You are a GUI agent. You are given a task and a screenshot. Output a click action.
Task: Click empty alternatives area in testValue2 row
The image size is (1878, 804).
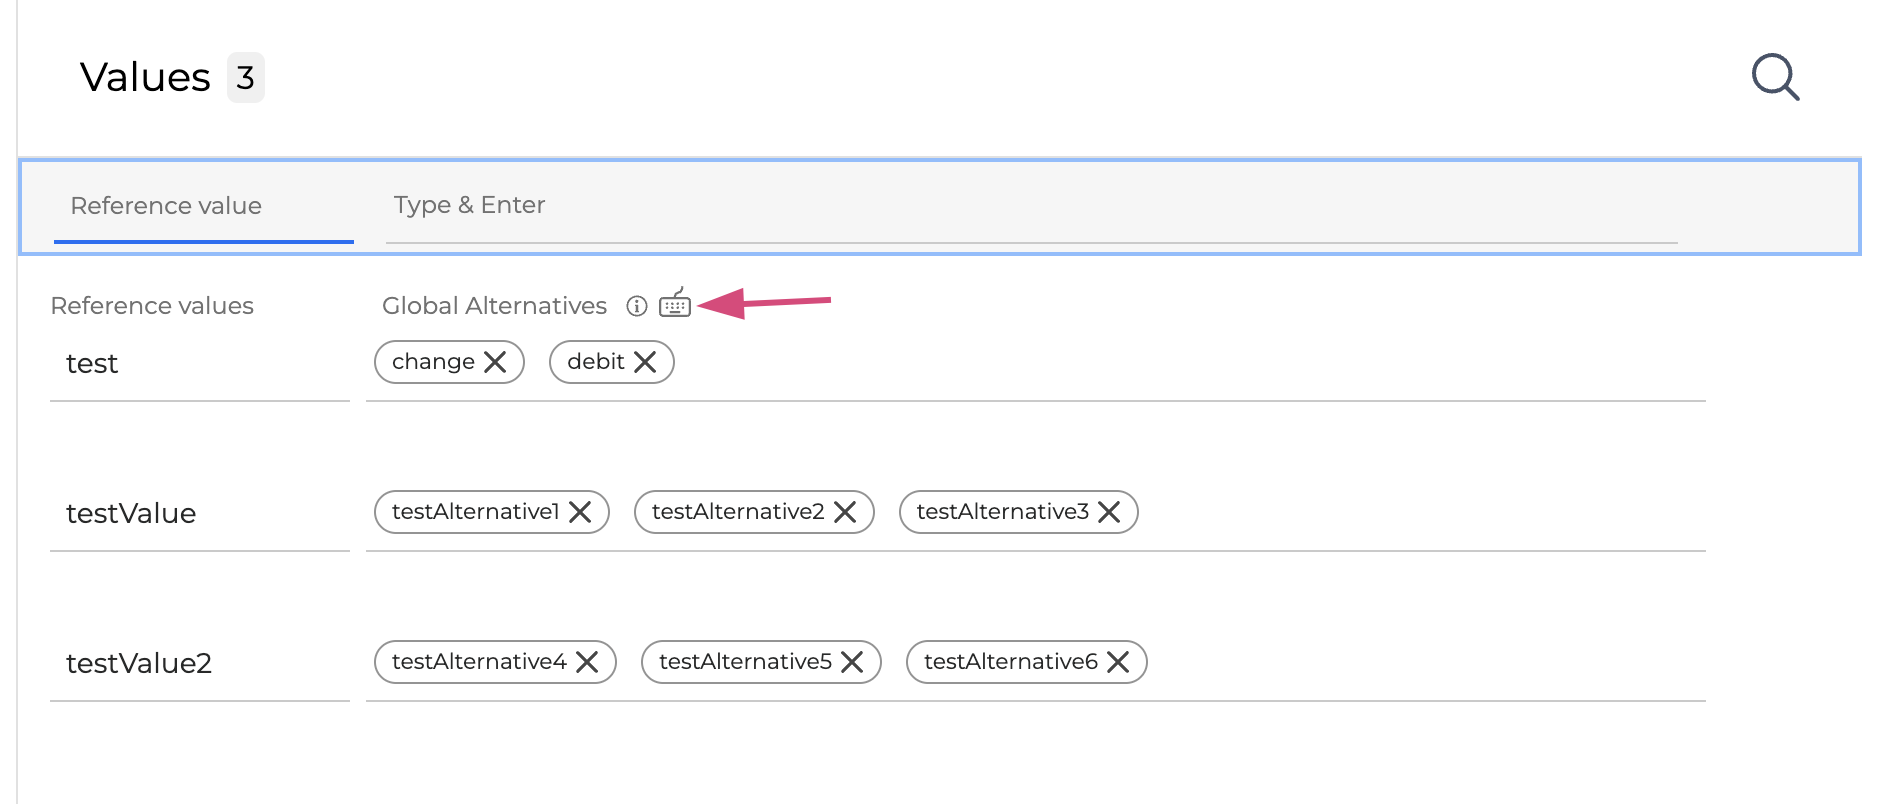click(1420, 662)
